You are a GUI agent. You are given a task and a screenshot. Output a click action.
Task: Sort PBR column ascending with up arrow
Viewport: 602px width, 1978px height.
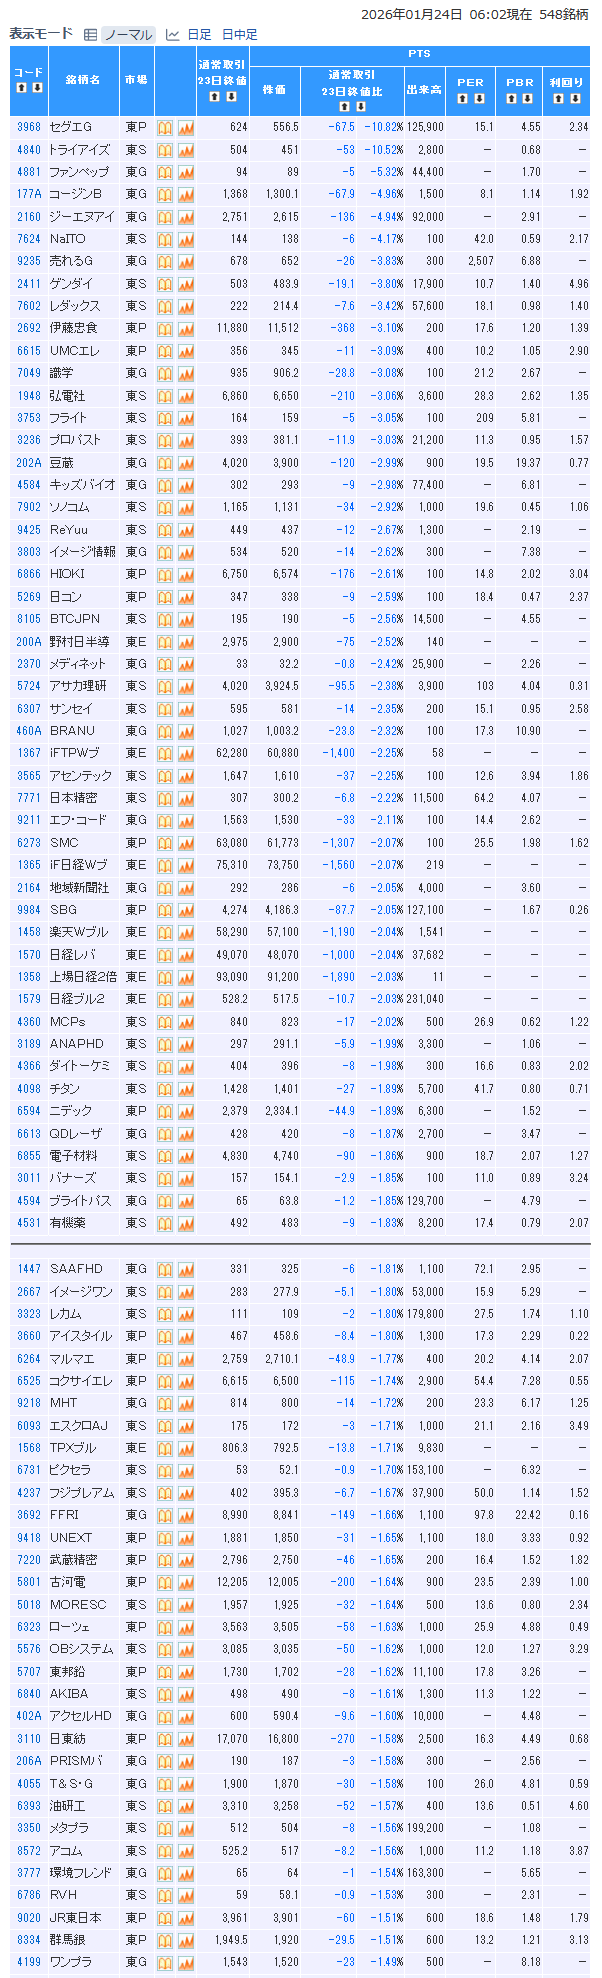(x=512, y=98)
